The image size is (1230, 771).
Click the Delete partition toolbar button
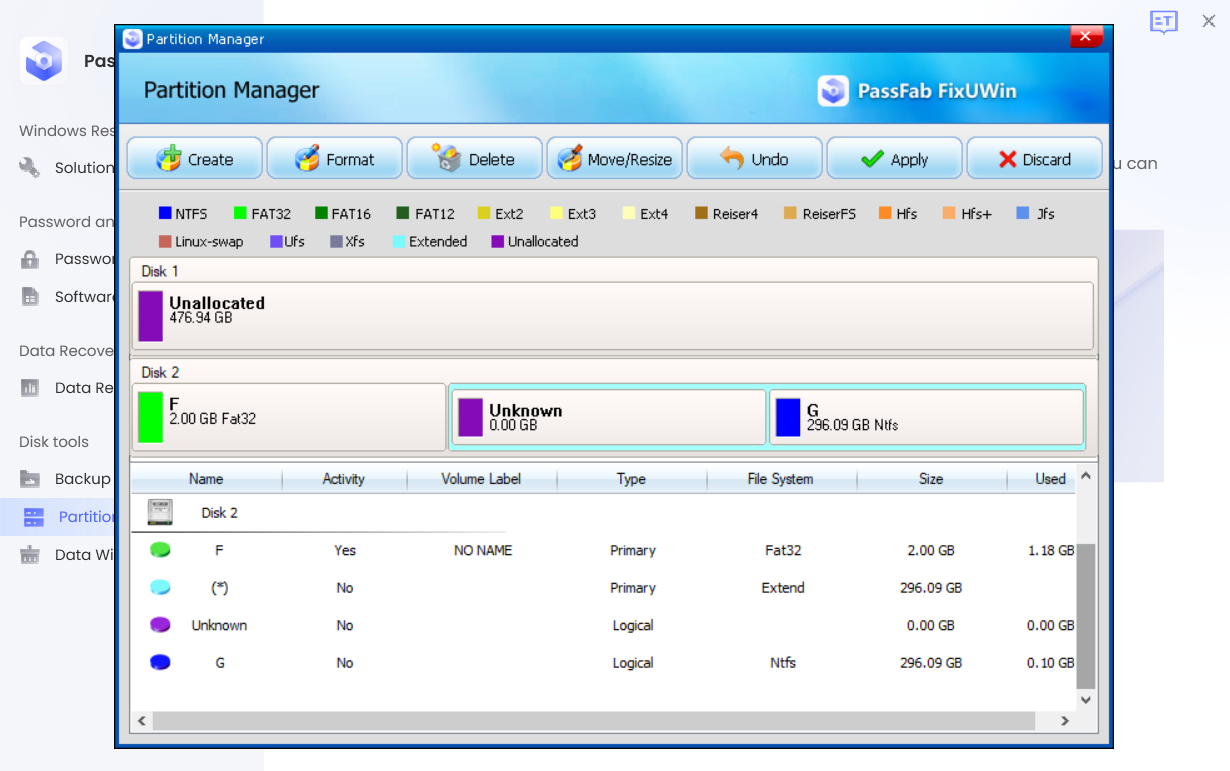click(475, 159)
